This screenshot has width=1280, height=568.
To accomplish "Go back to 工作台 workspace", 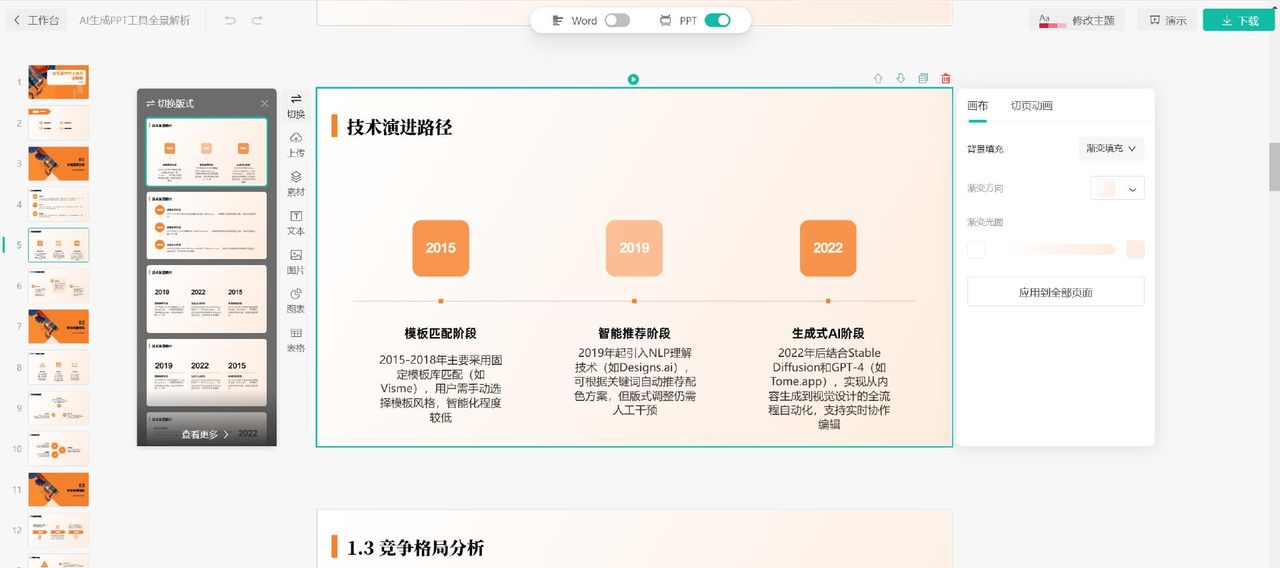I will [x=36, y=20].
